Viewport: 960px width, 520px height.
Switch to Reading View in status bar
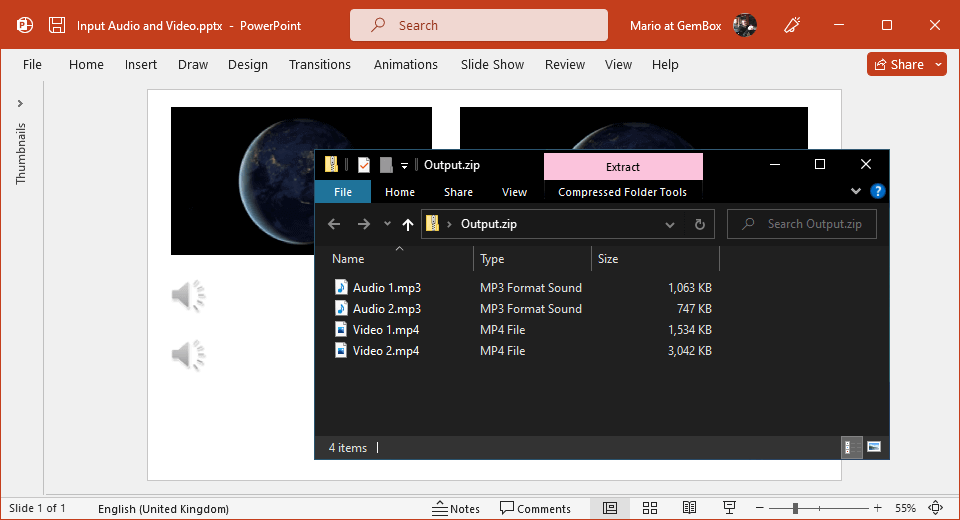689,508
